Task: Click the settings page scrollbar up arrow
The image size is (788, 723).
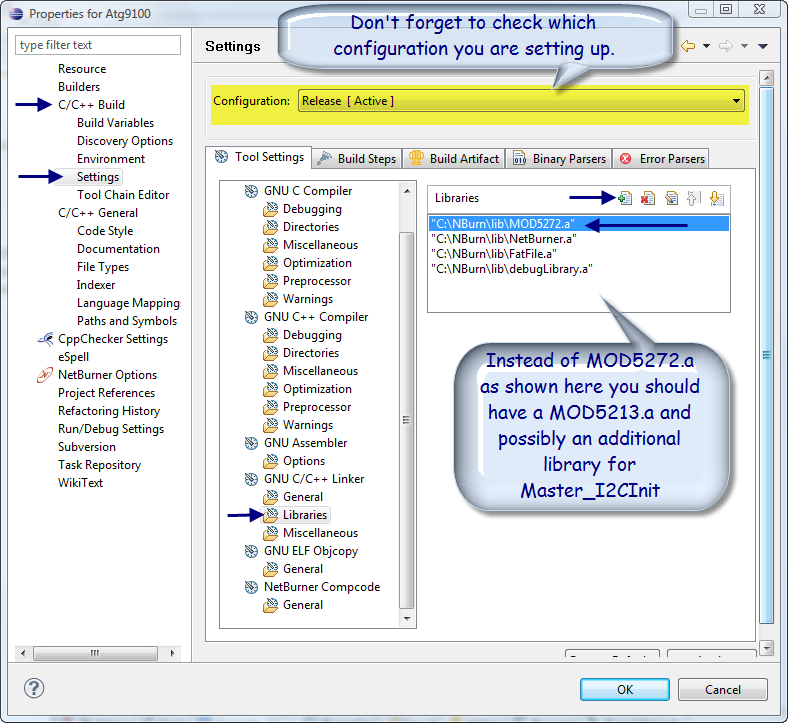Action: tap(766, 78)
